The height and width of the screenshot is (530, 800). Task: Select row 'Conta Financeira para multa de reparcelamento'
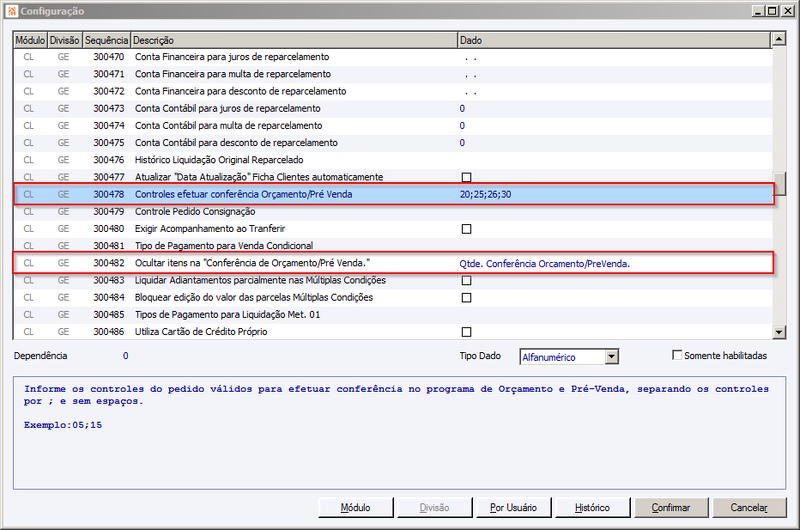click(392, 74)
